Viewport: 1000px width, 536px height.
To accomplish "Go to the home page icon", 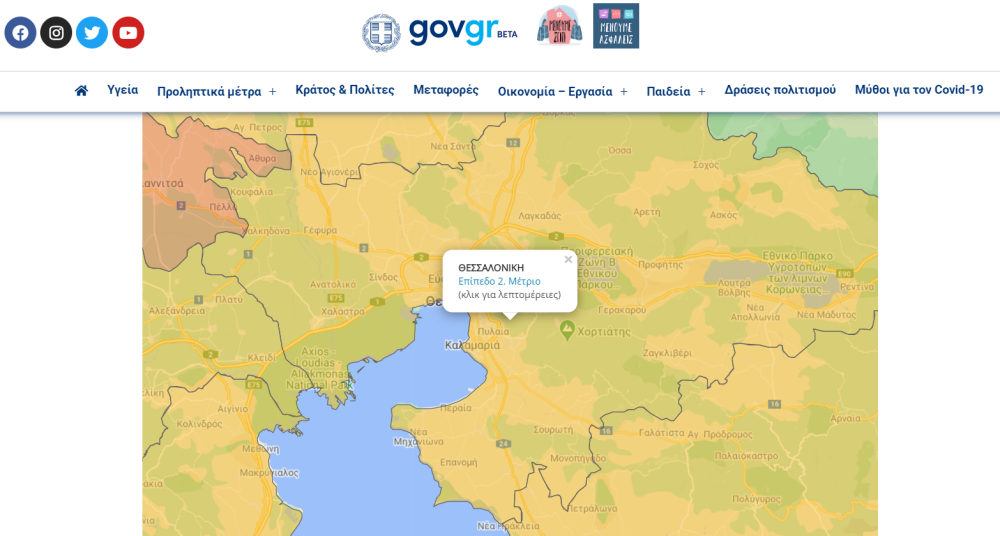I will point(81,91).
